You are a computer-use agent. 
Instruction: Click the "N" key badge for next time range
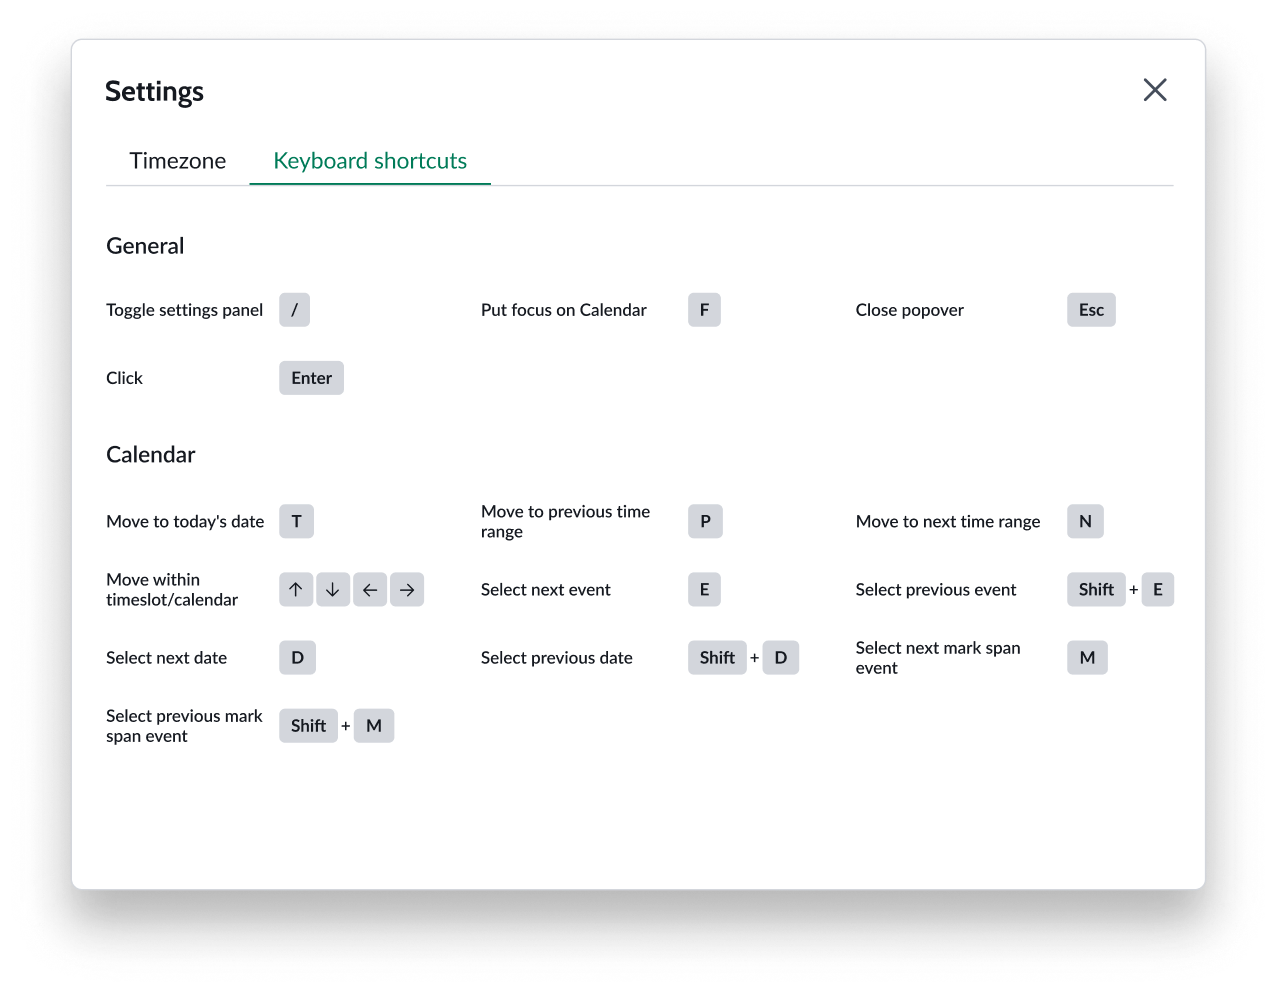[1085, 521]
